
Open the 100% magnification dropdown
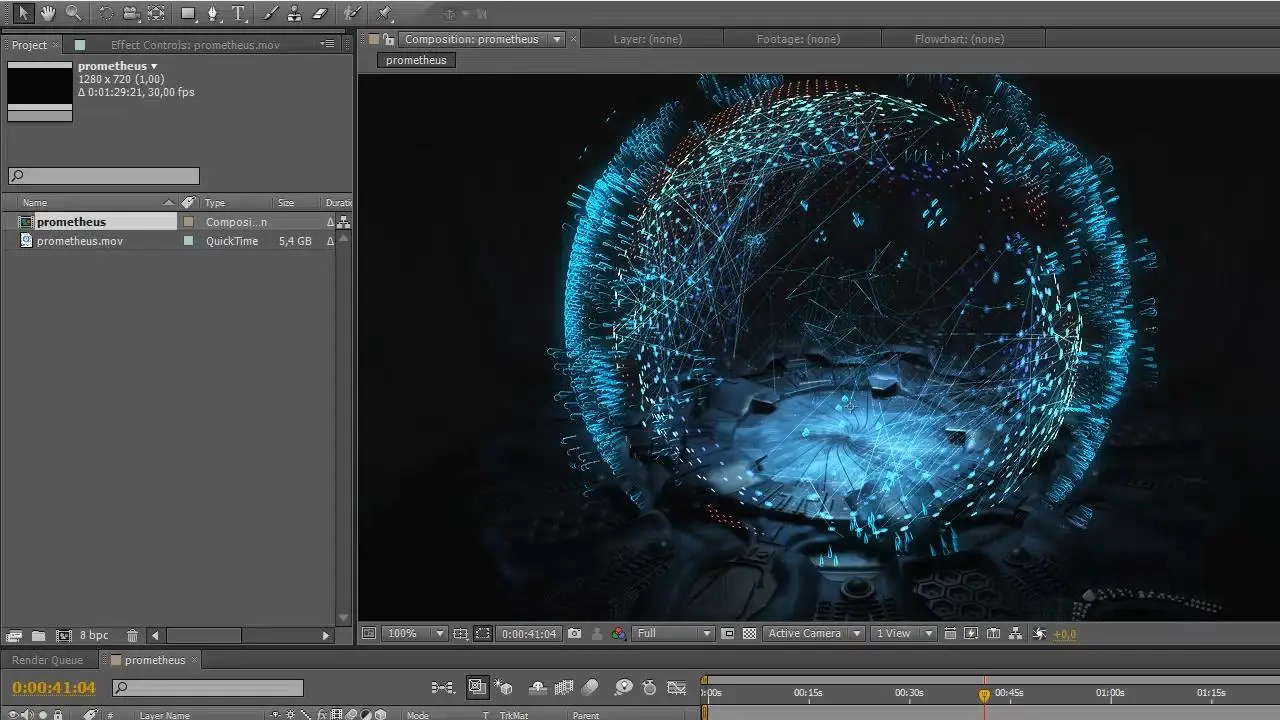[415, 633]
